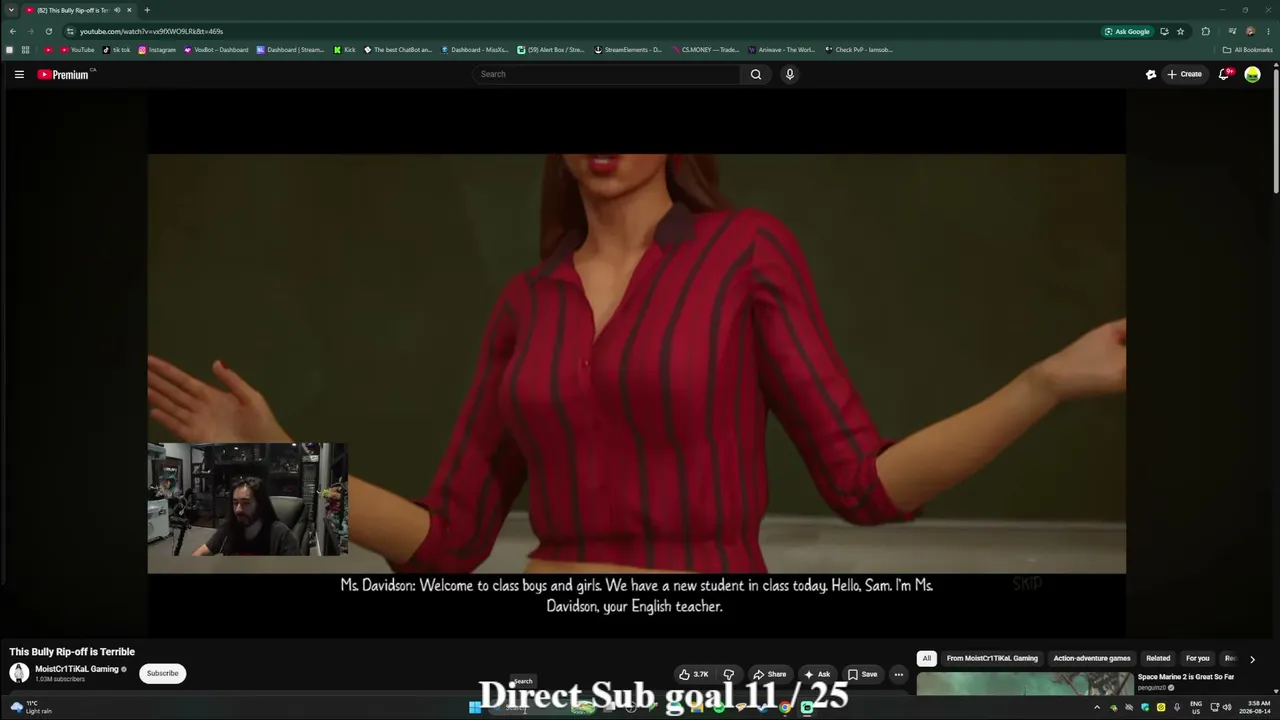Select the From MoistCr1TiKaL Gaming chip

(x=992, y=658)
